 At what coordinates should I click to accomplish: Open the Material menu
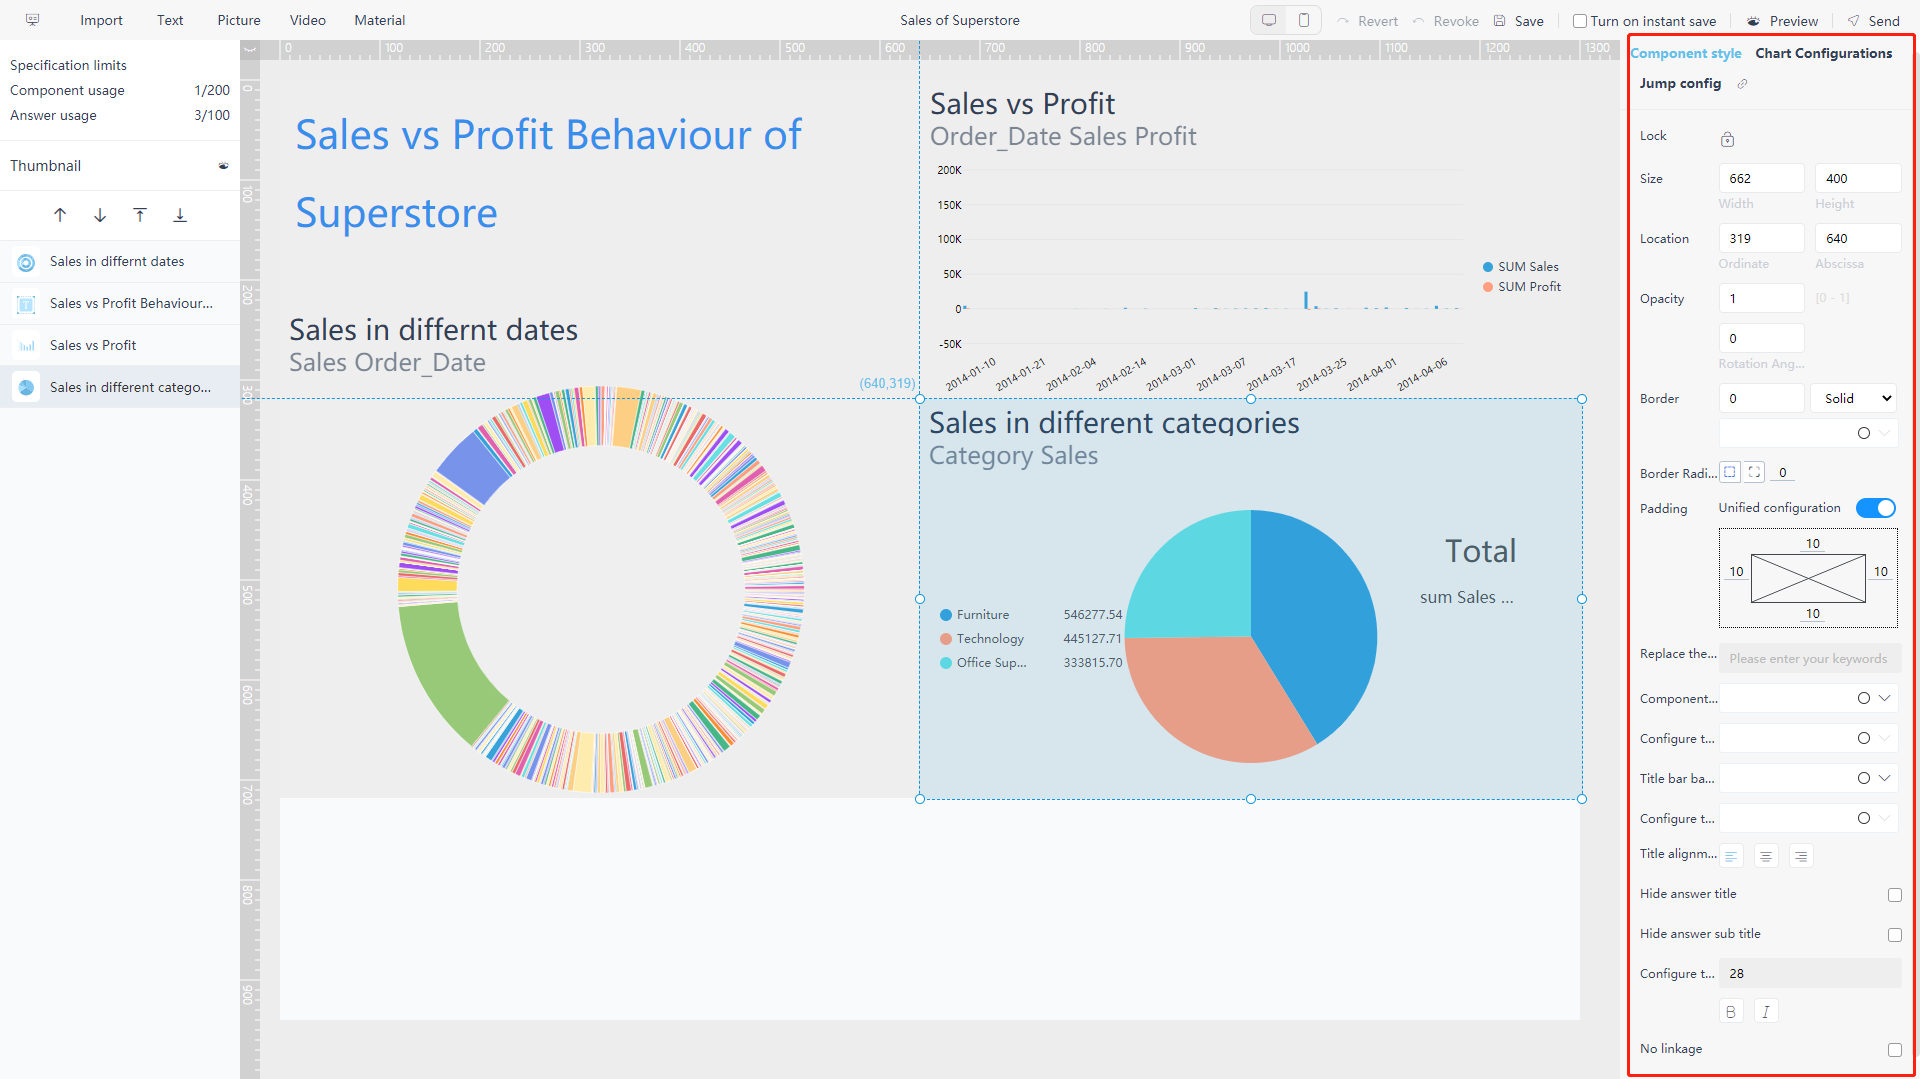(x=380, y=20)
